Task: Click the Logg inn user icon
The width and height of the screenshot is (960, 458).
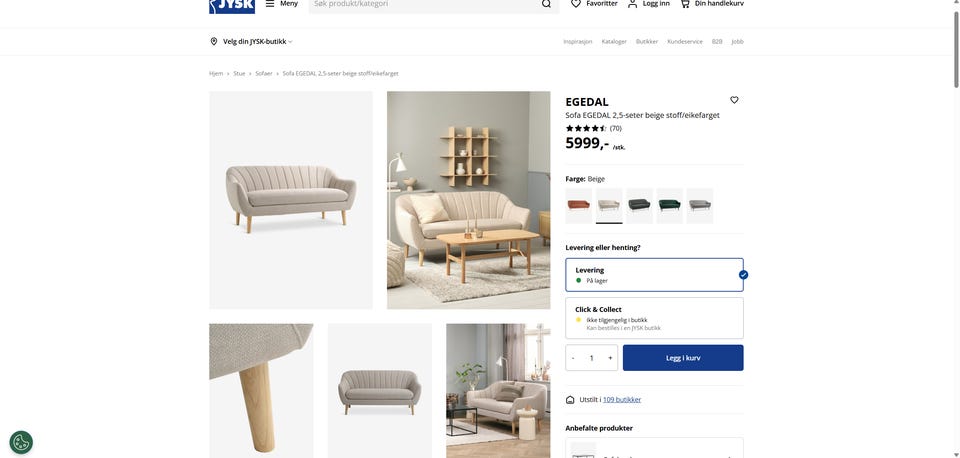Action: [632, 4]
